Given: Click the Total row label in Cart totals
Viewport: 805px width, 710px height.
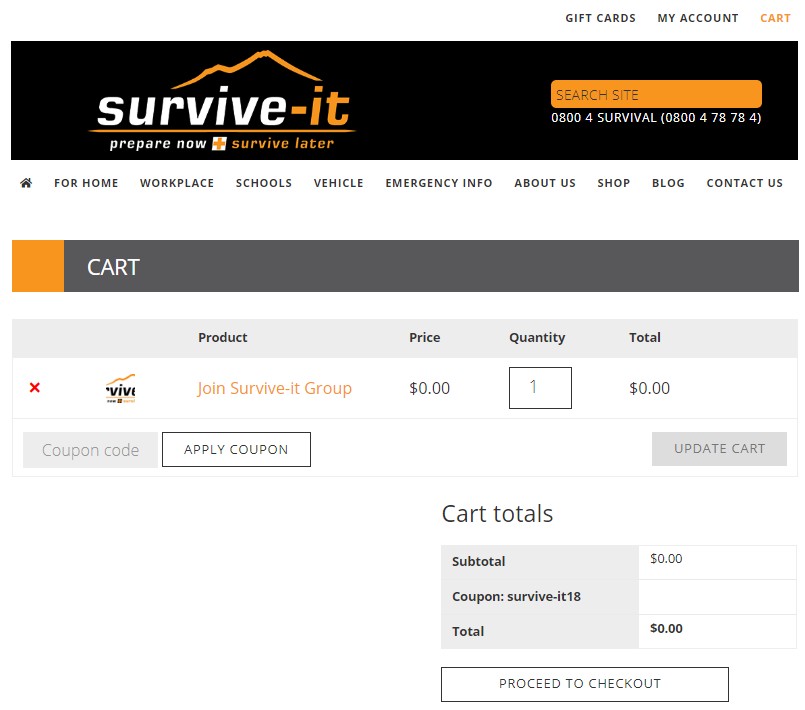Looking at the screenshot, I should (468, 631).
